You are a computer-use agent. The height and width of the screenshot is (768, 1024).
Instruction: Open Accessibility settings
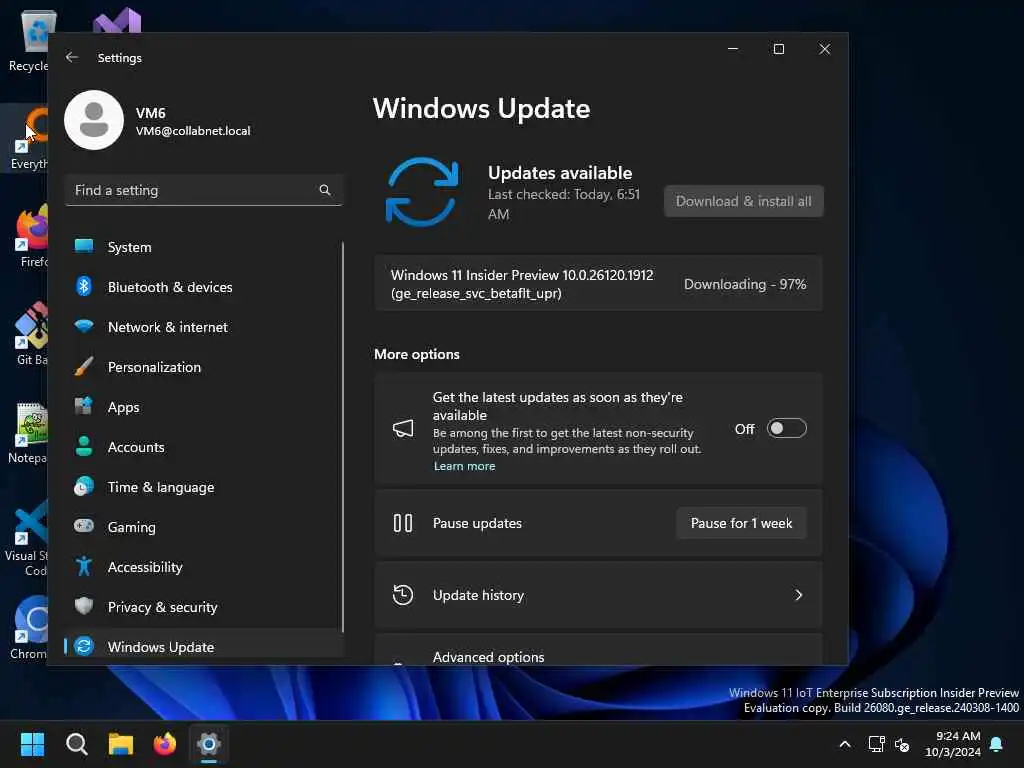click(x=204, y=567)
